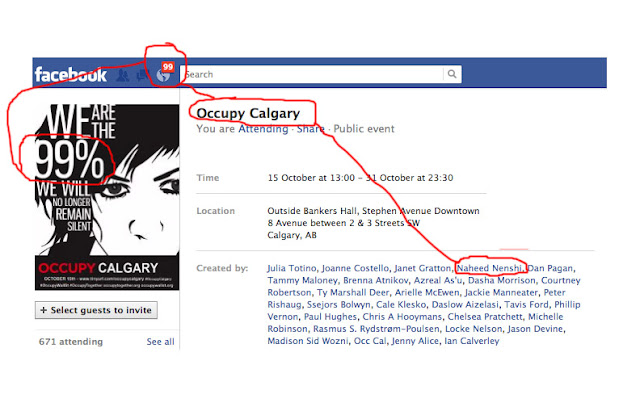Open Daslow Aizelasi's profile
This screenshot has height=407, width=640.
coord(465,305)
